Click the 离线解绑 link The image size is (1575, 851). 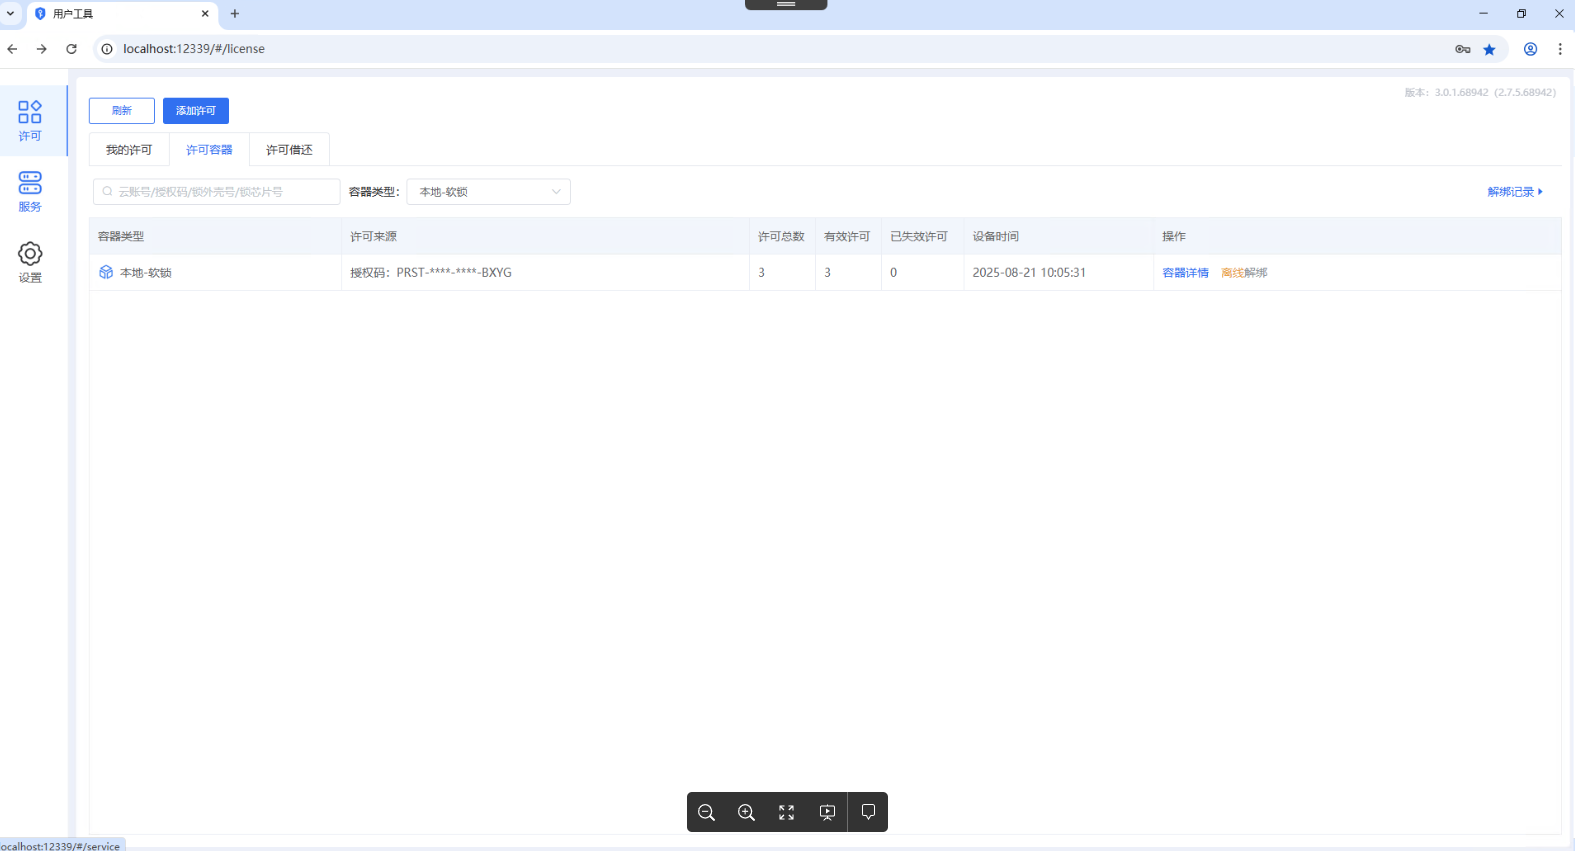point(1244,273)
